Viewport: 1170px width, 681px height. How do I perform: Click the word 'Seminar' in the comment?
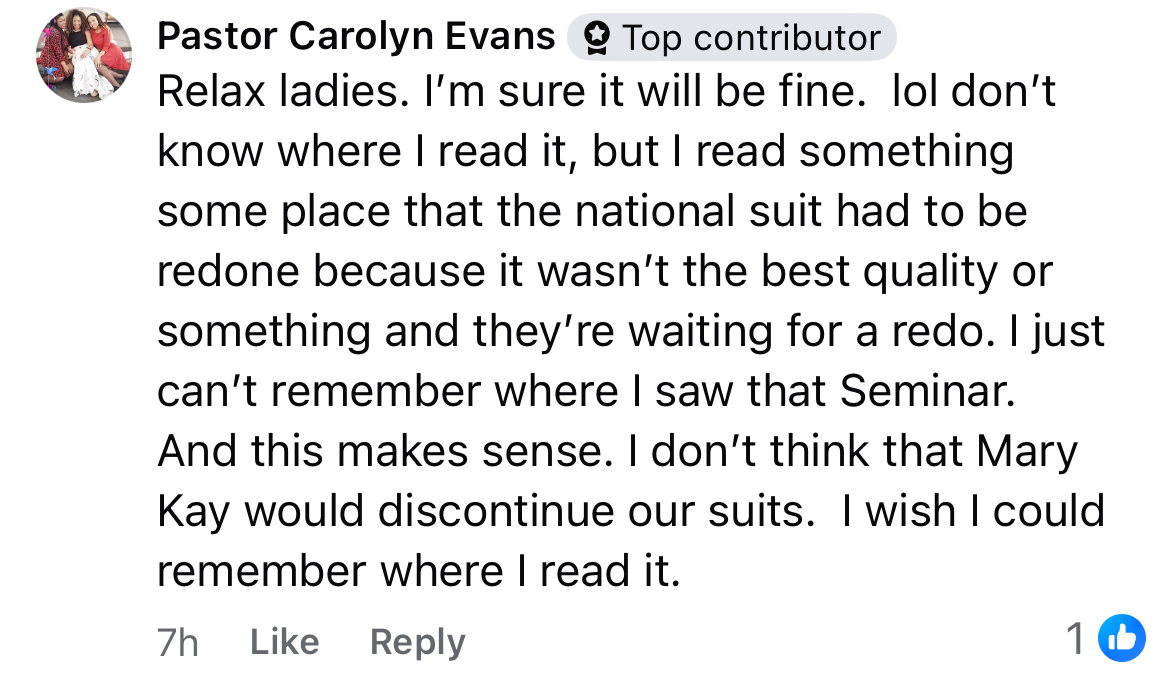[926, 391]
